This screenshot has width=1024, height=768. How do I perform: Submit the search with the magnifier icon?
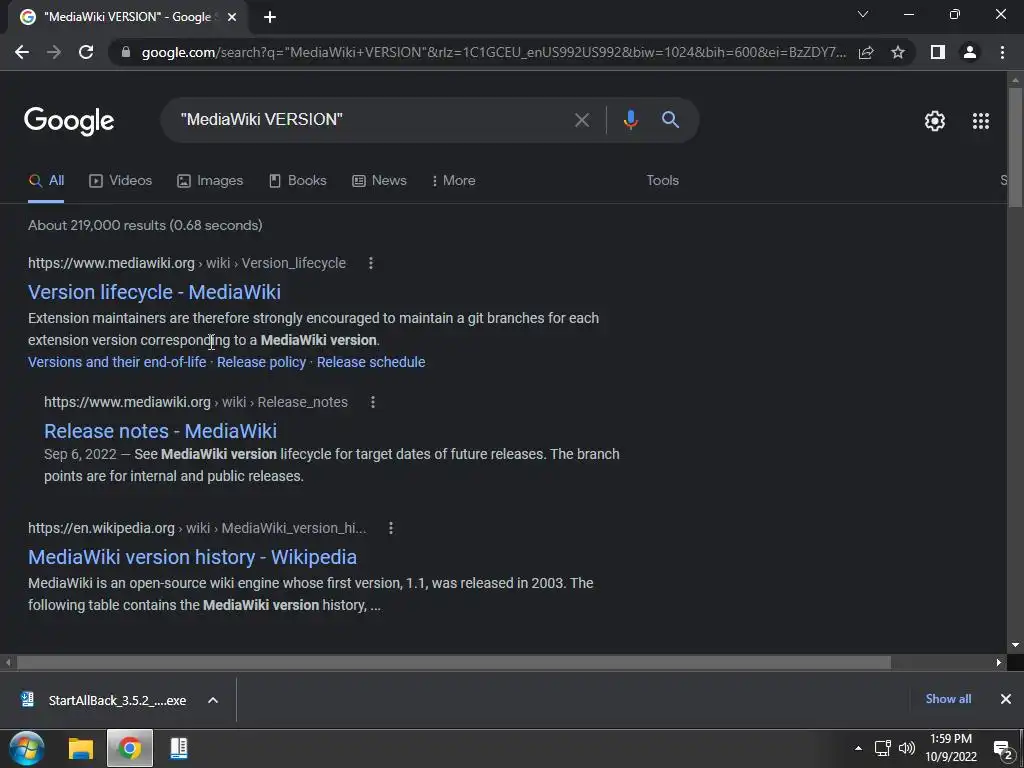tap(670, 120)
